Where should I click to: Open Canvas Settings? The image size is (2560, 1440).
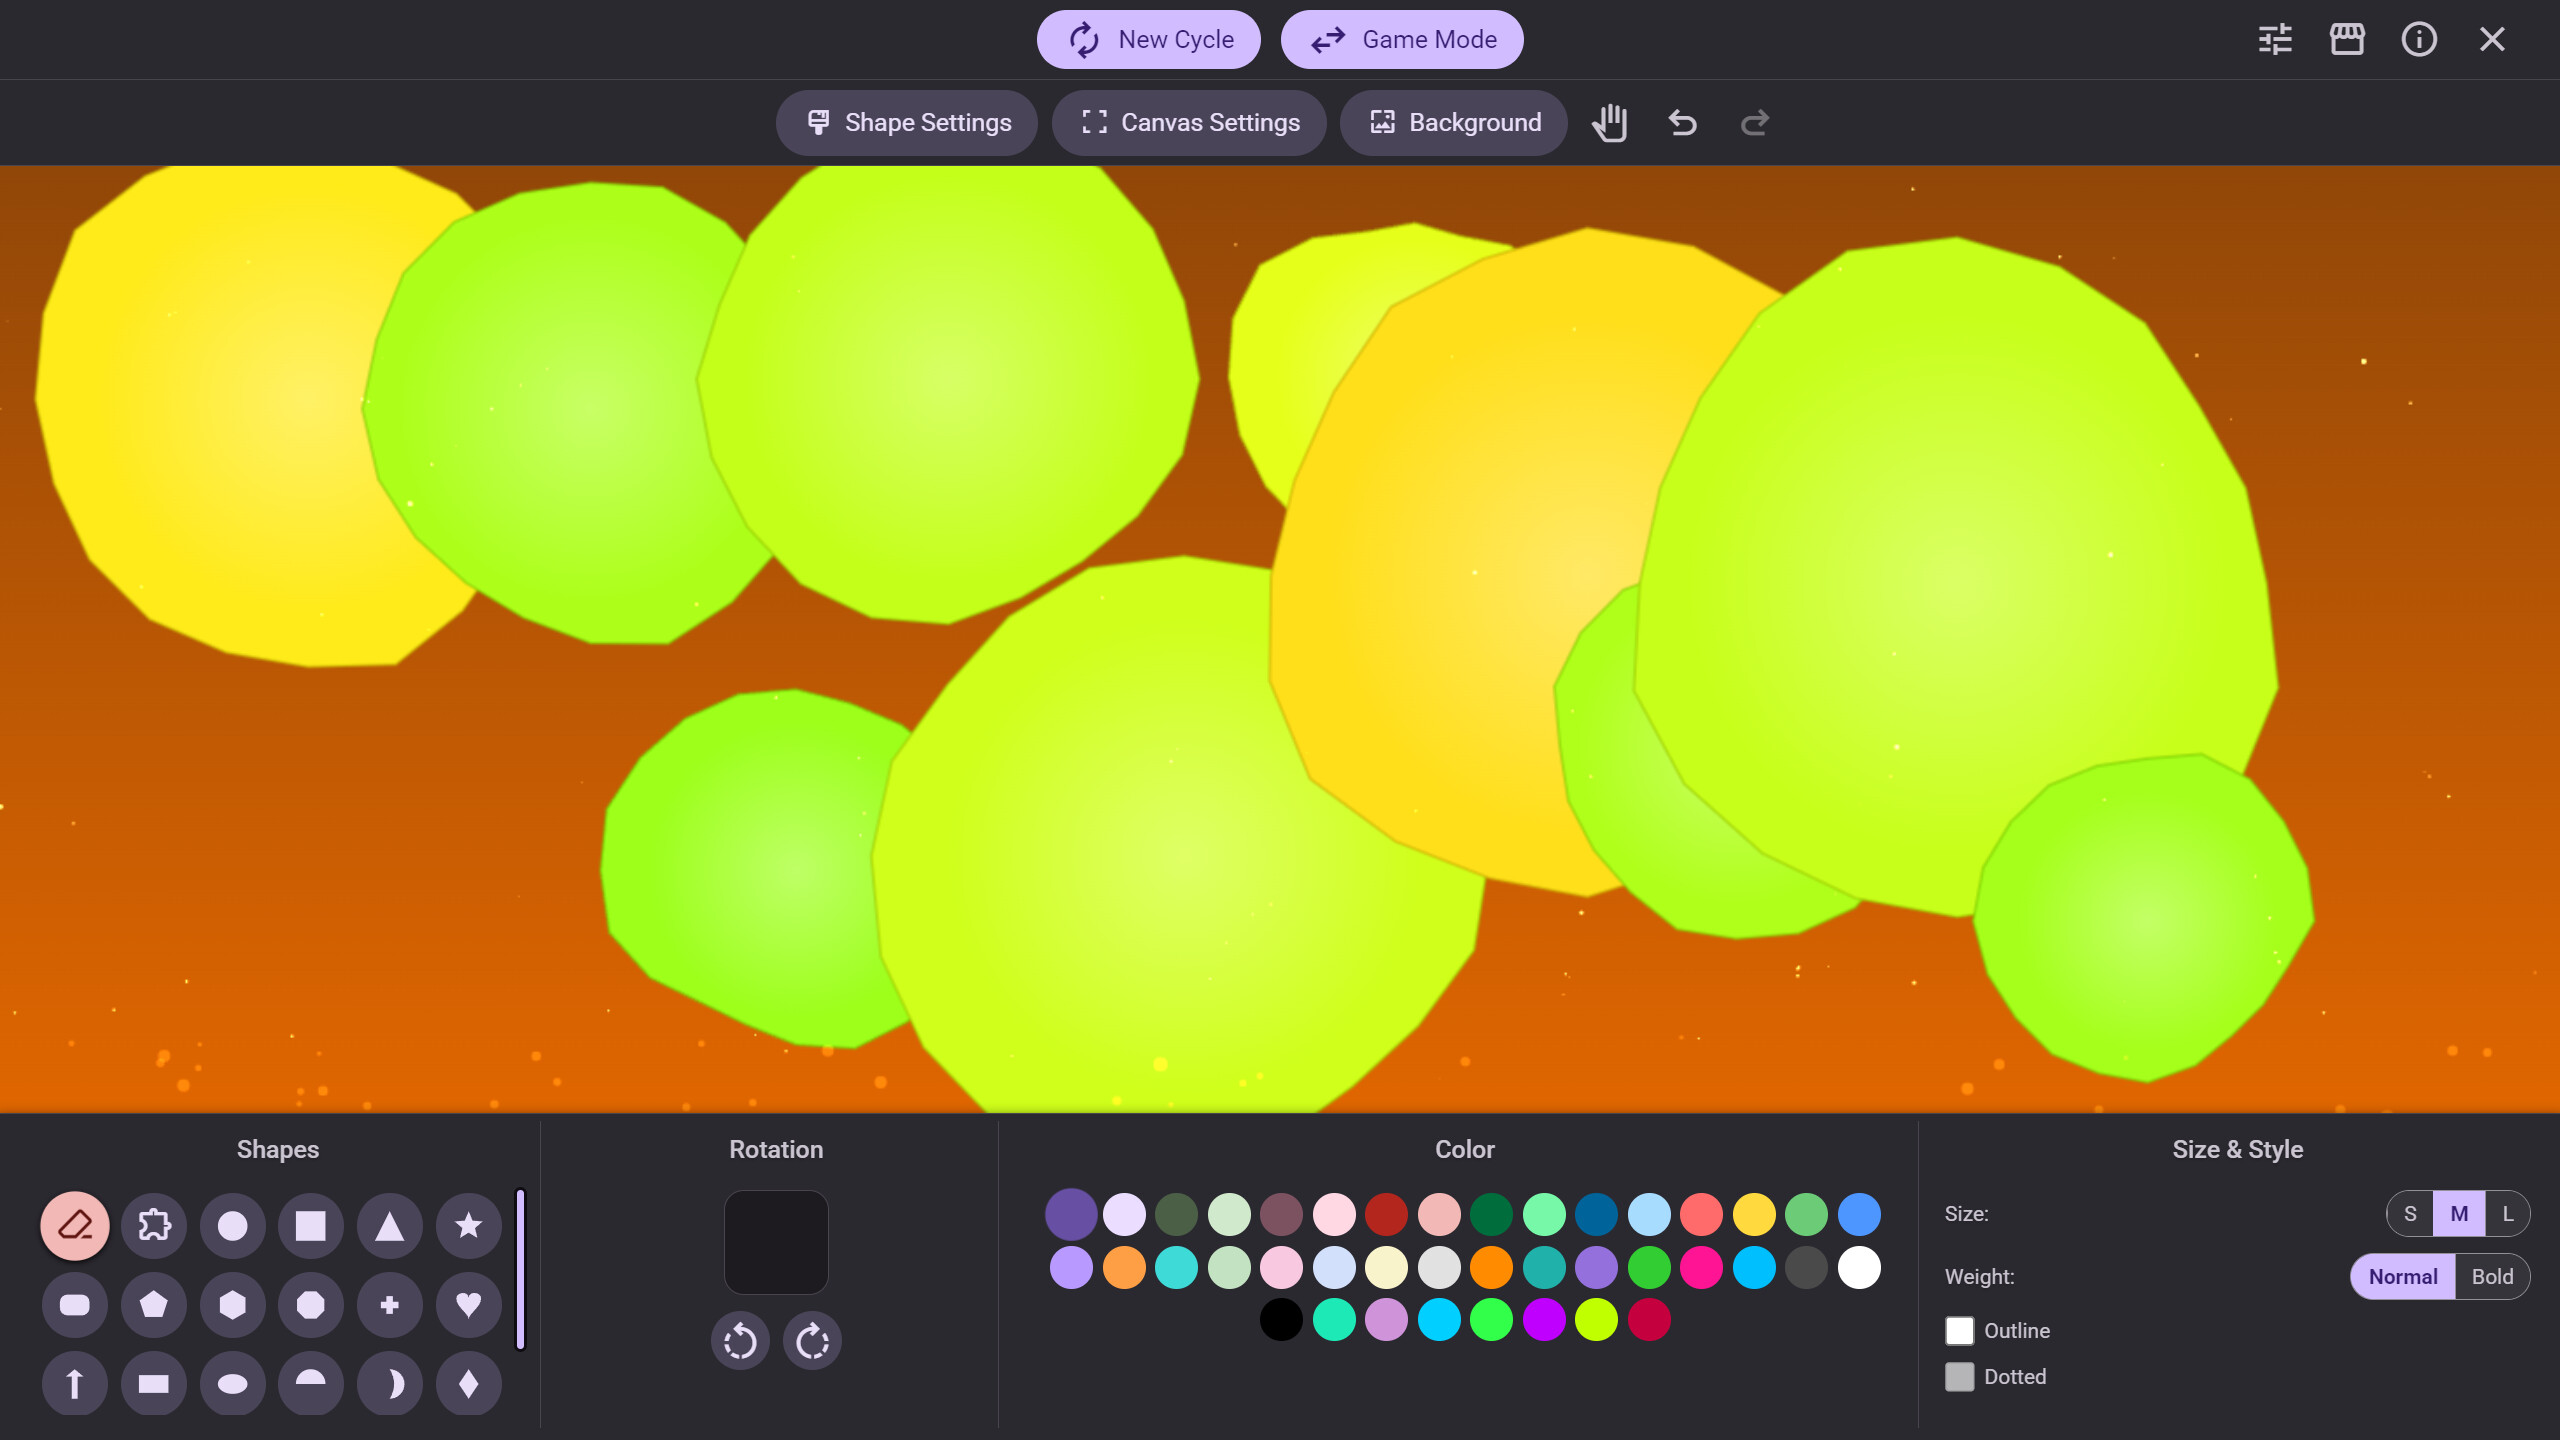tap(1188, 122)
